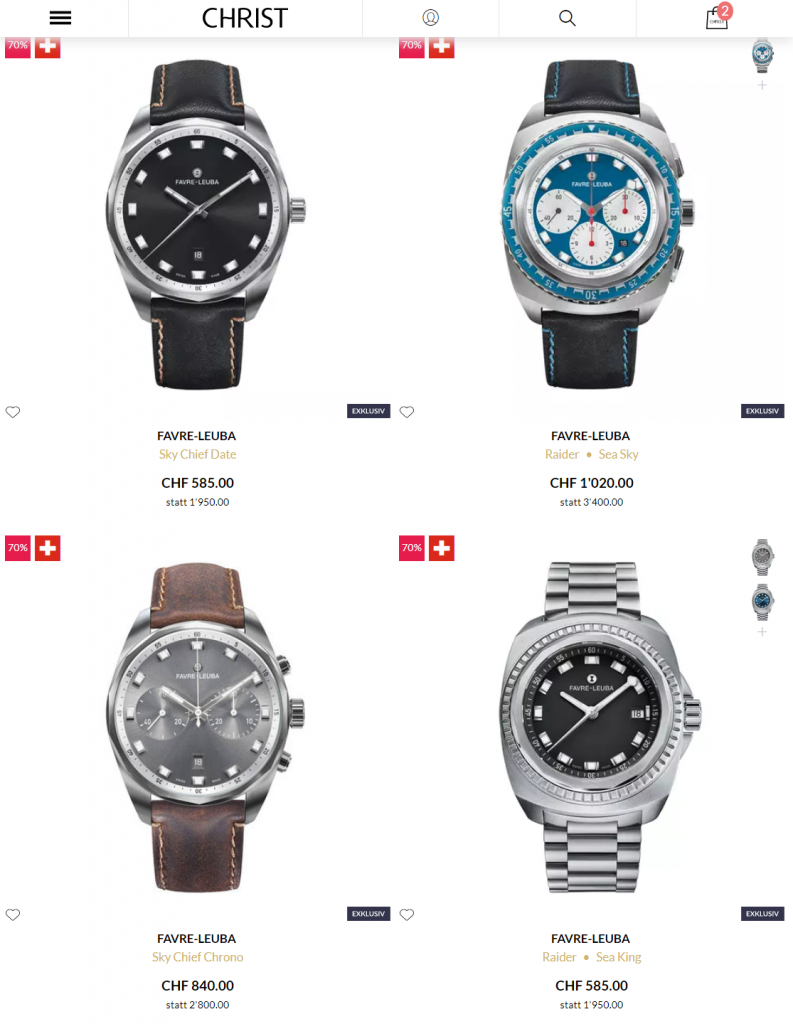Select the blue-dial Sea King variant thumbnail
The image size is (793, 1024).
pyautogui.click(x=762, y=602)
